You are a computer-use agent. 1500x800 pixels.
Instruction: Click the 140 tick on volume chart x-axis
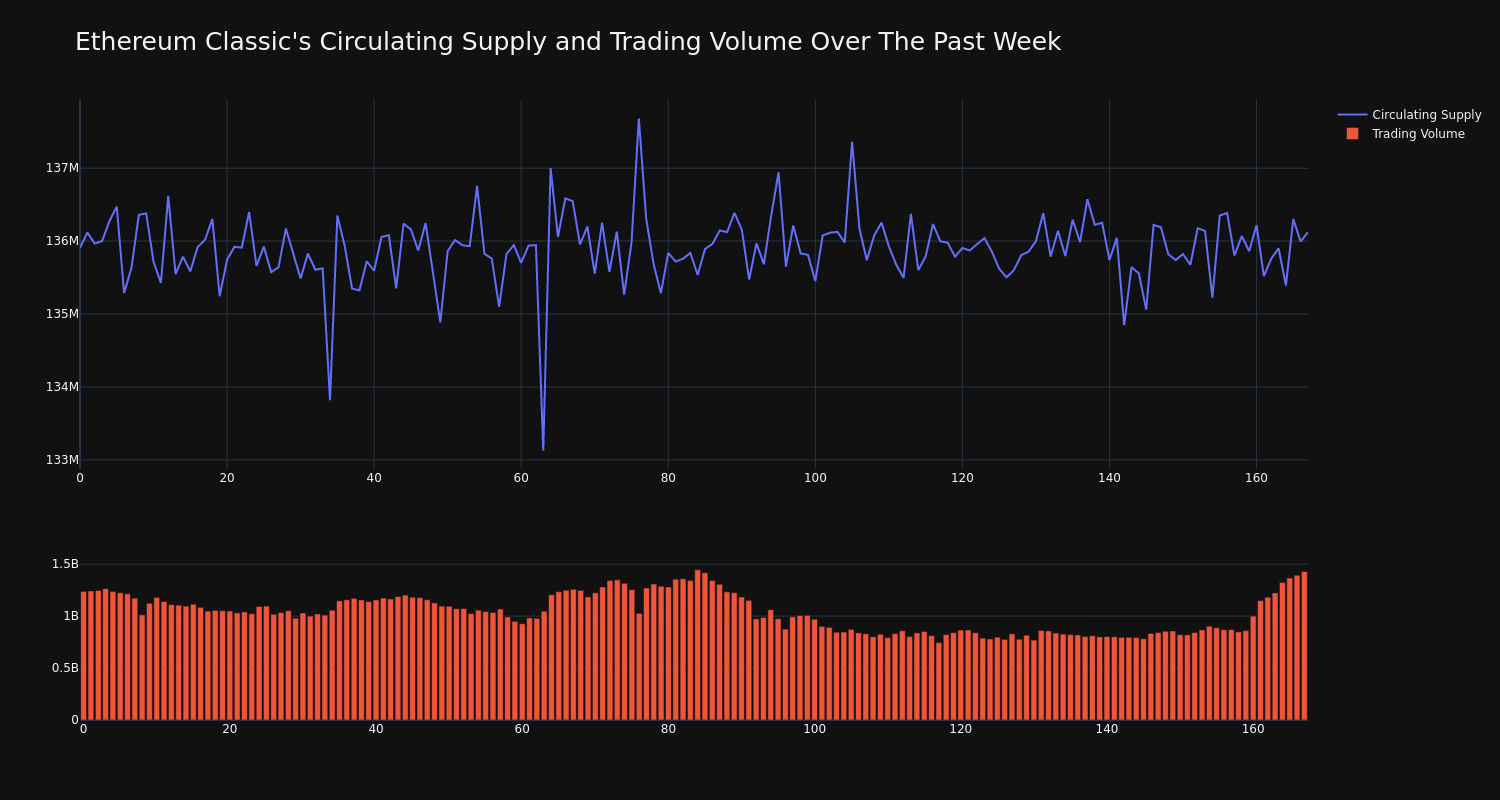click(1107, 729)
